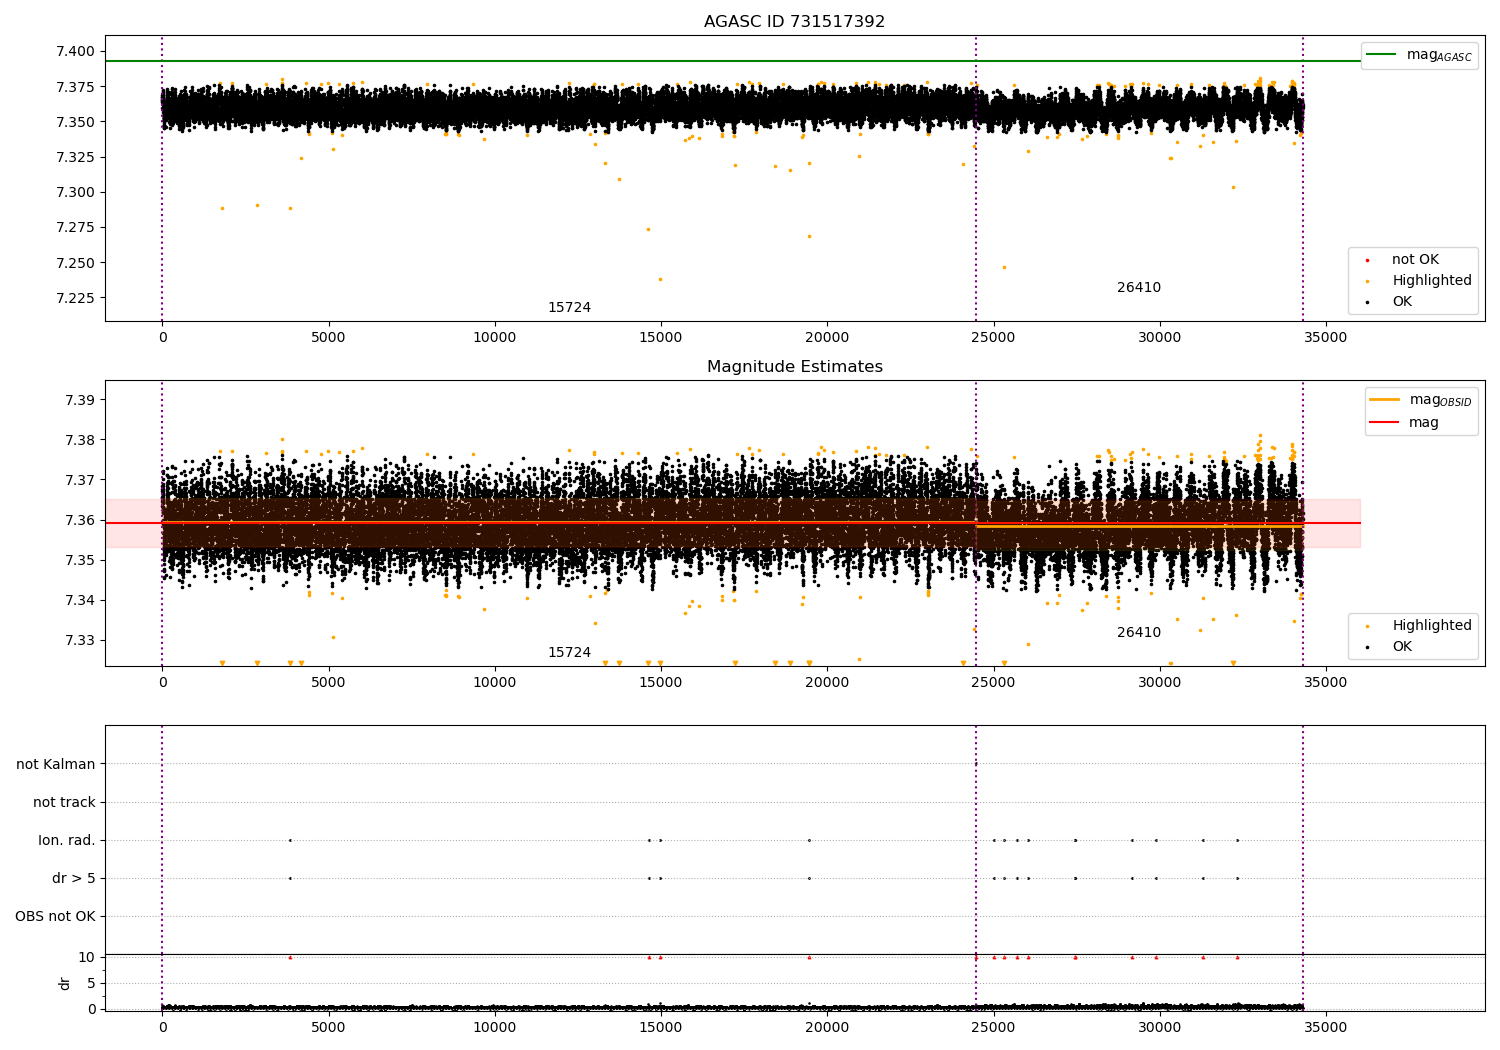Click the "5" tick on dr axis

point(91,983)
